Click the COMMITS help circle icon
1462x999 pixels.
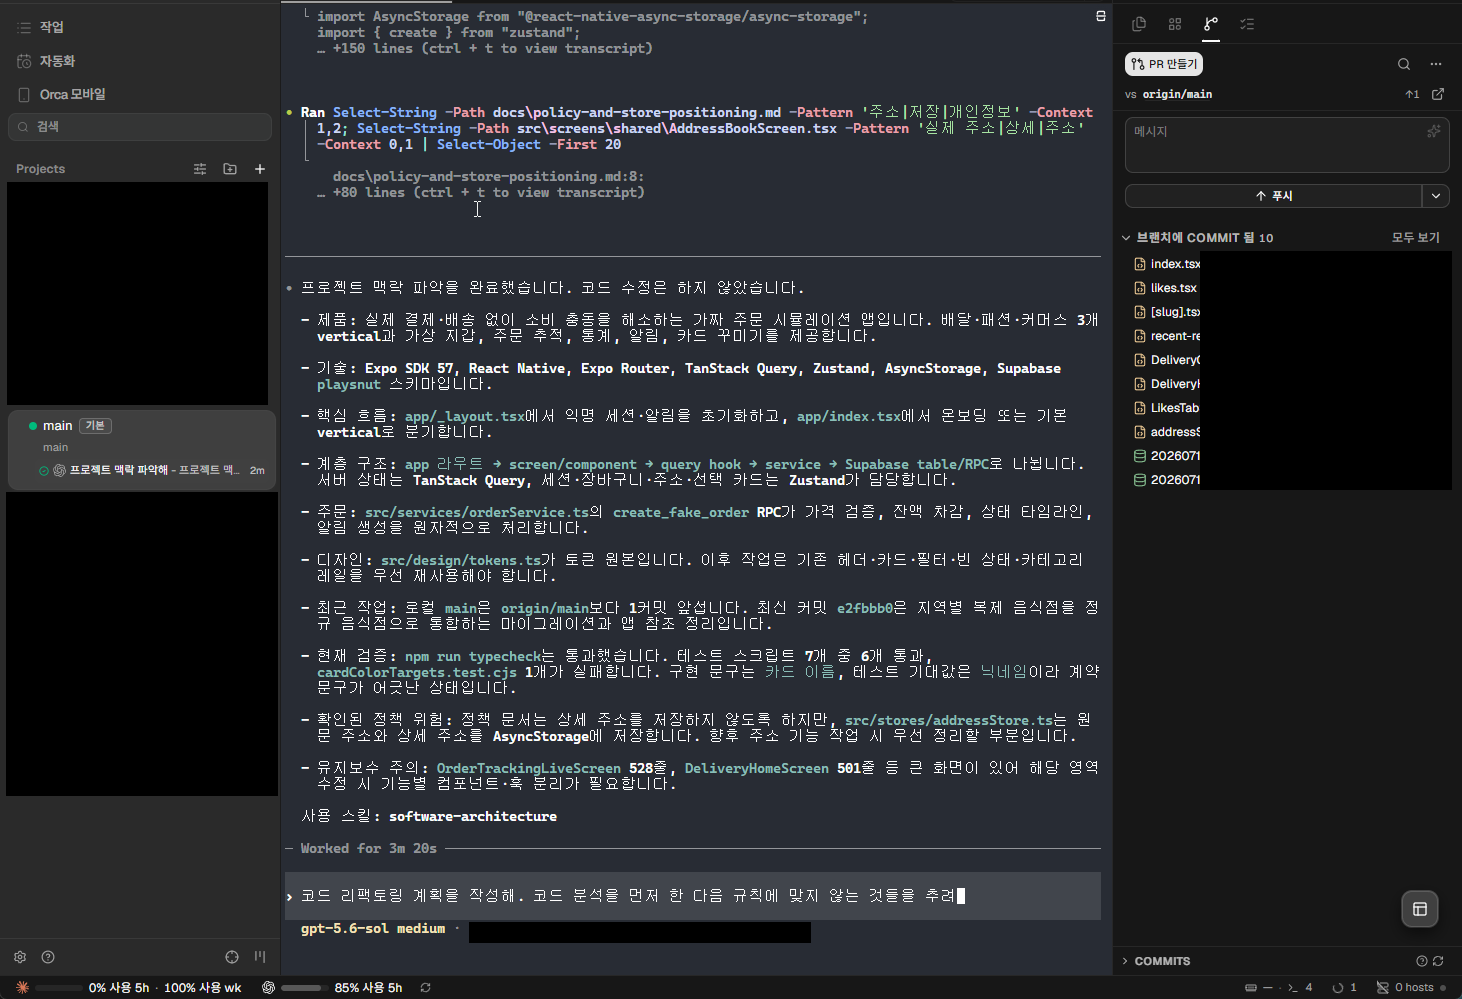pos(1422,961)
